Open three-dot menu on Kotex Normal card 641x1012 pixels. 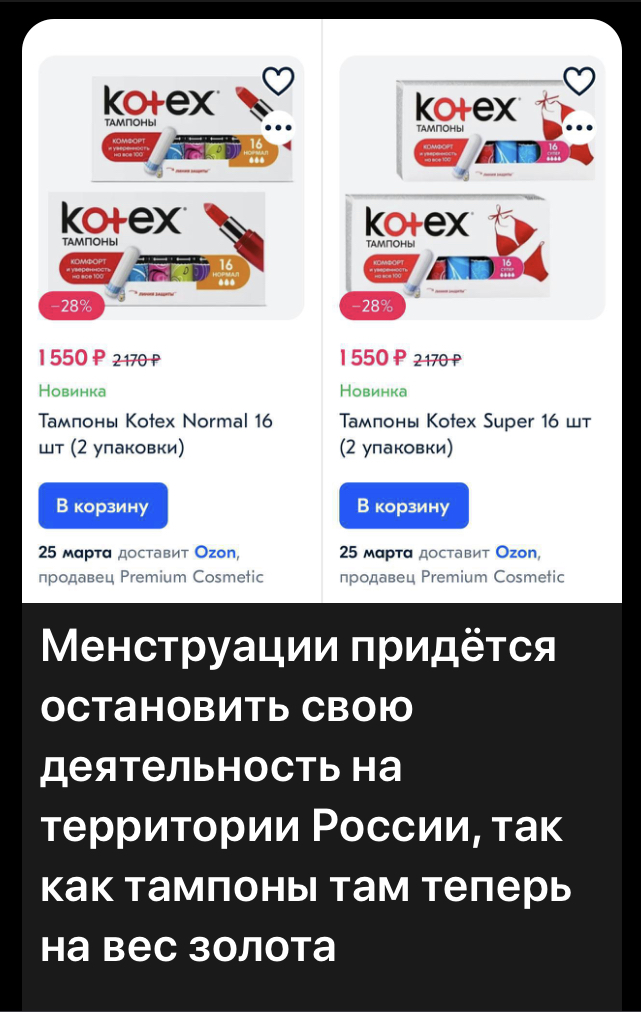pos(278,126)
